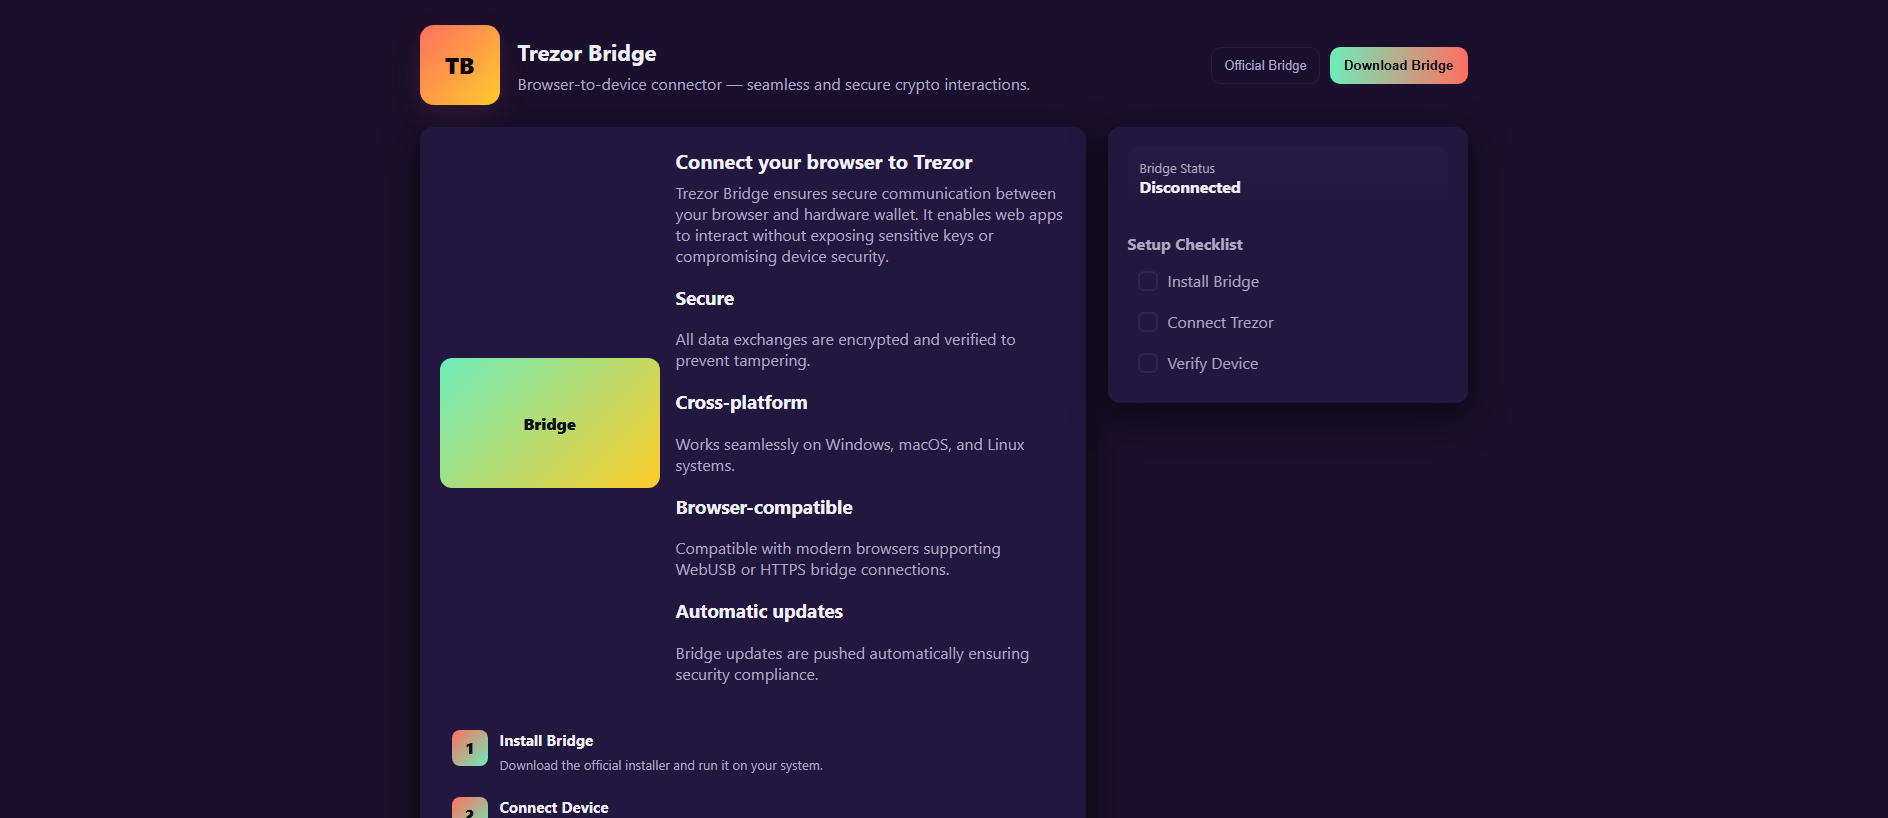Click the Install Bridge step title

coord(546,740)
